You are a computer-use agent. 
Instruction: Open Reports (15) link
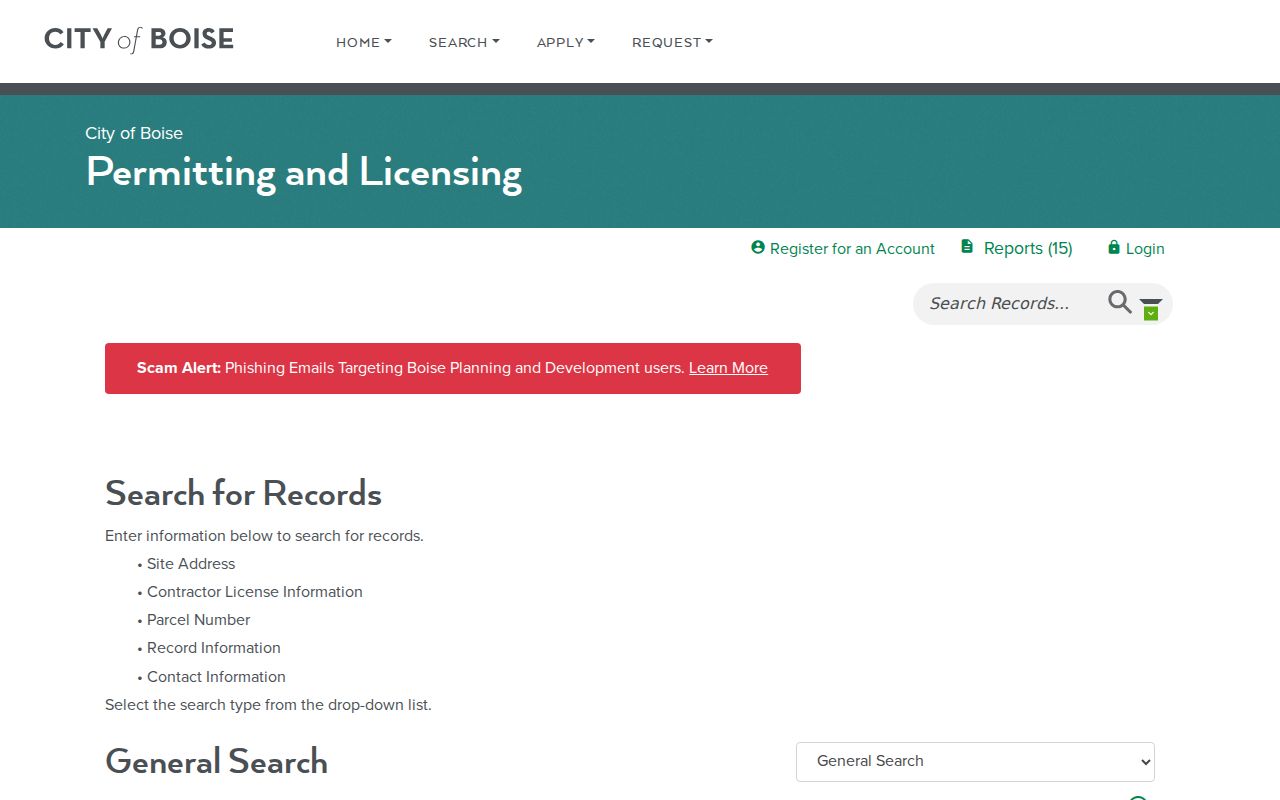[x=1016, y=248]
